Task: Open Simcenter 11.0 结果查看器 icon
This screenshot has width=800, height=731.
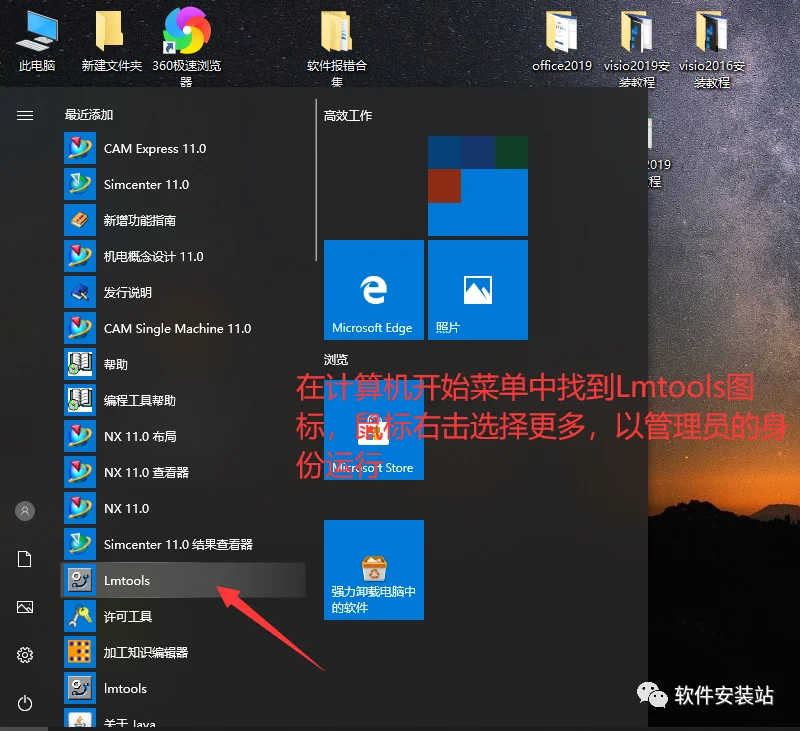Action: (80, 544)
